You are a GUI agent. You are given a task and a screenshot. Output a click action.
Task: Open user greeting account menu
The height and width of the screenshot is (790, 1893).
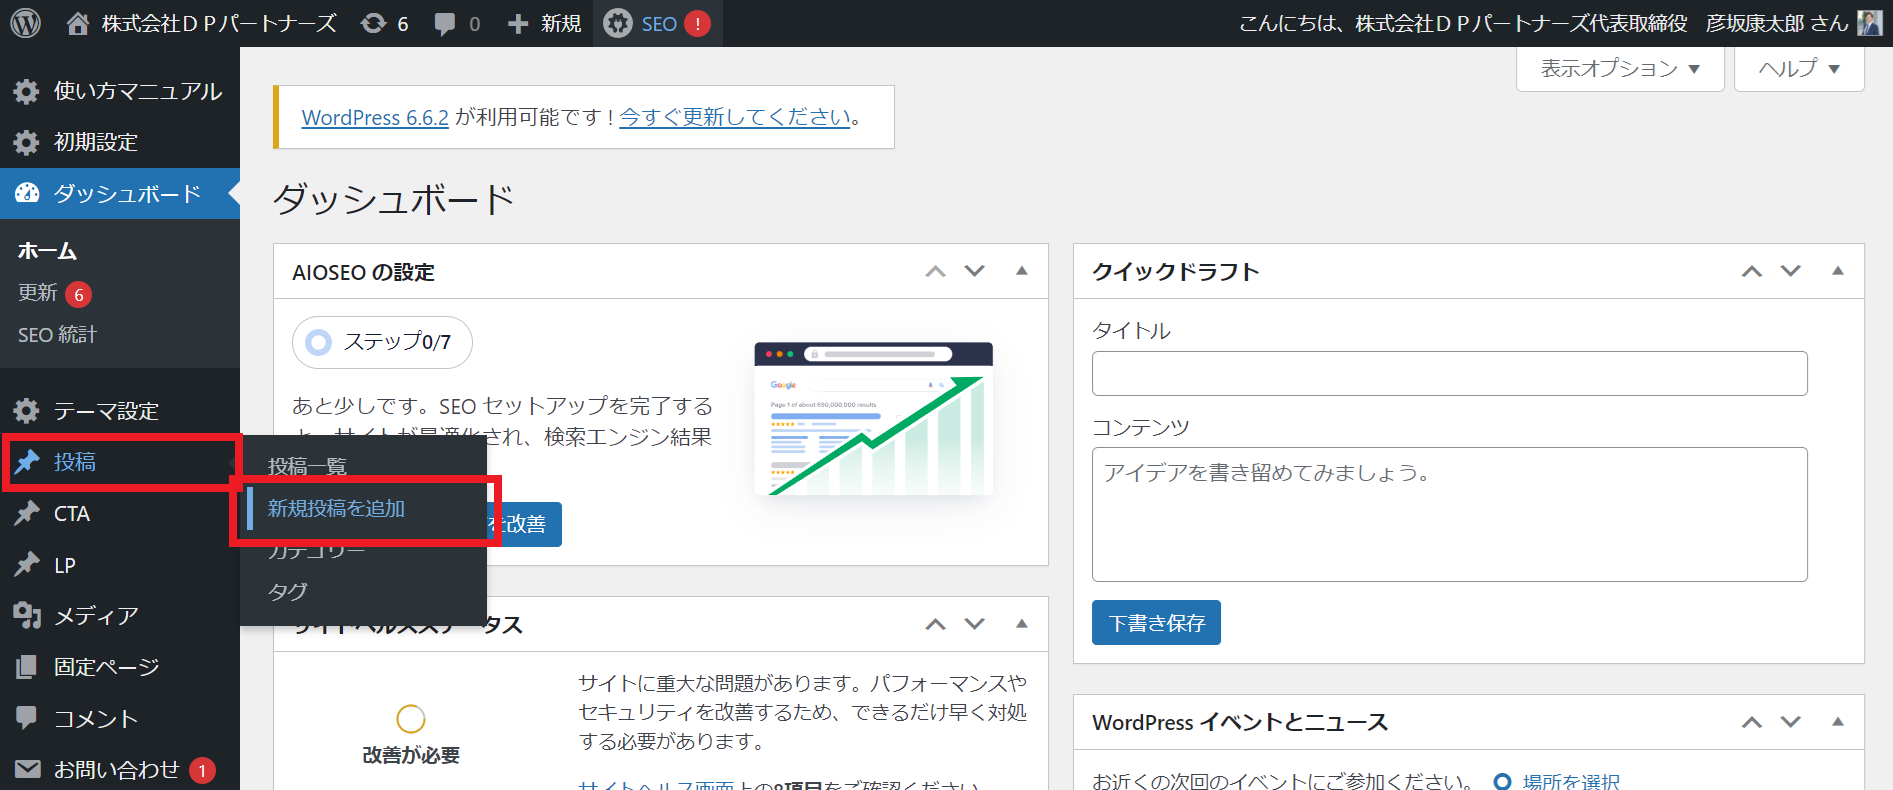[x=1561, y=23]
